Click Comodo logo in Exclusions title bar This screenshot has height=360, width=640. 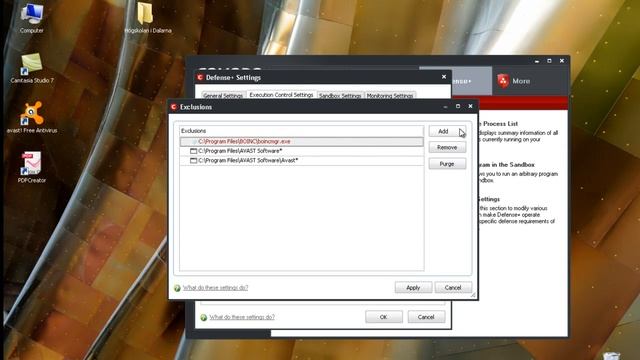174,107
